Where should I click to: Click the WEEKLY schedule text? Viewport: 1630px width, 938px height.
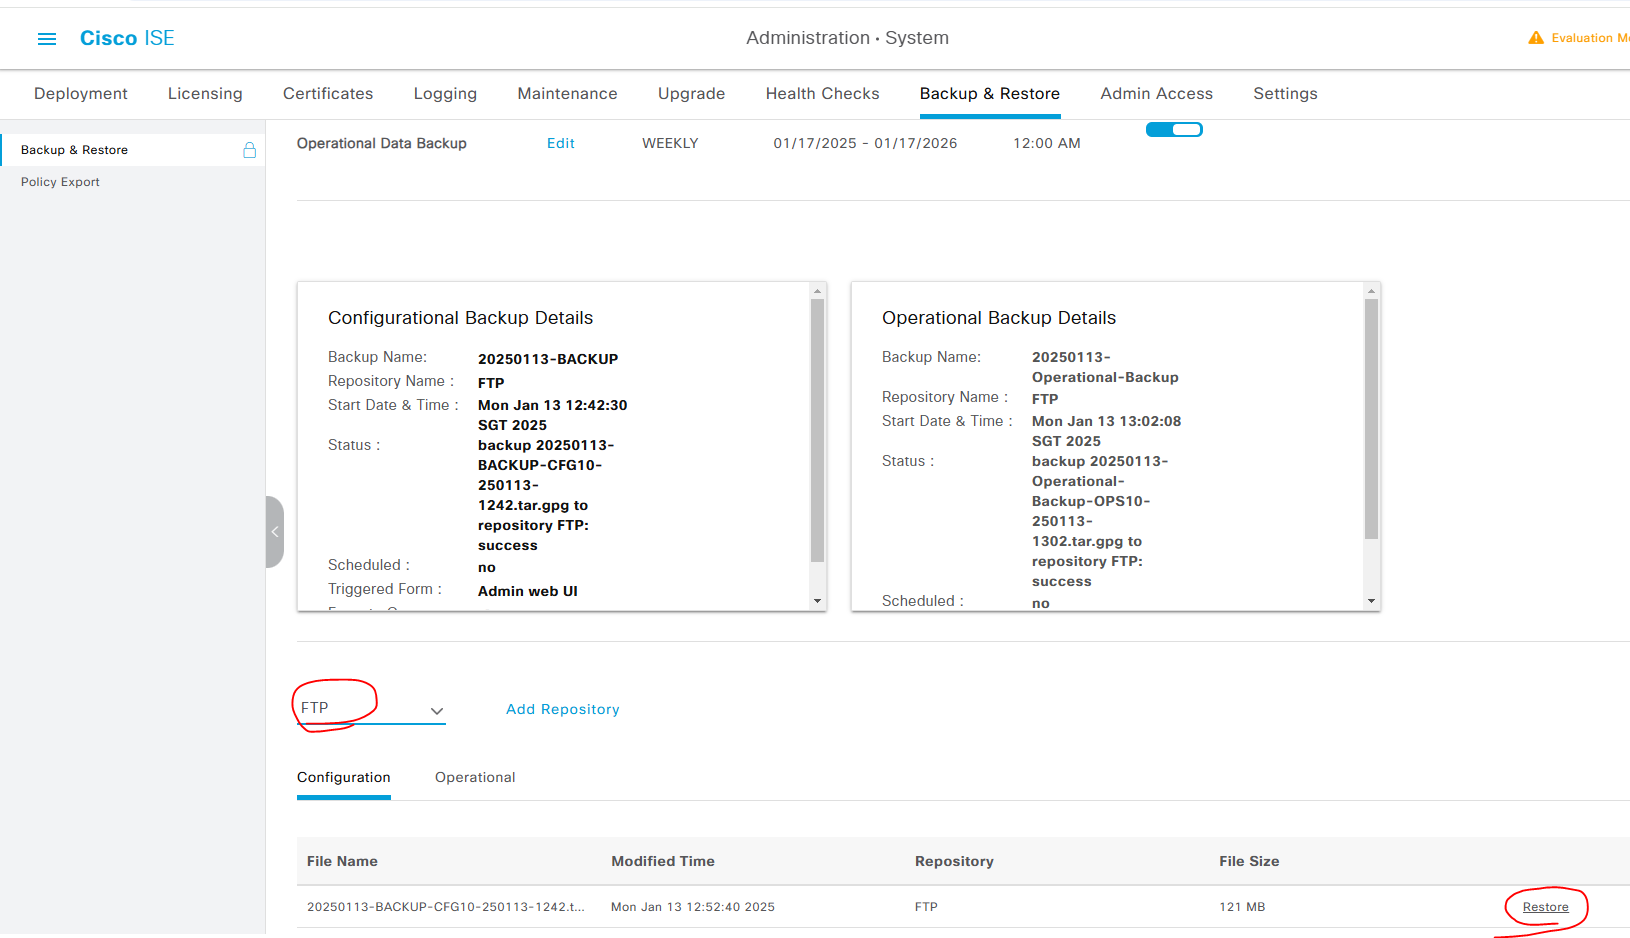click(670, 143)
